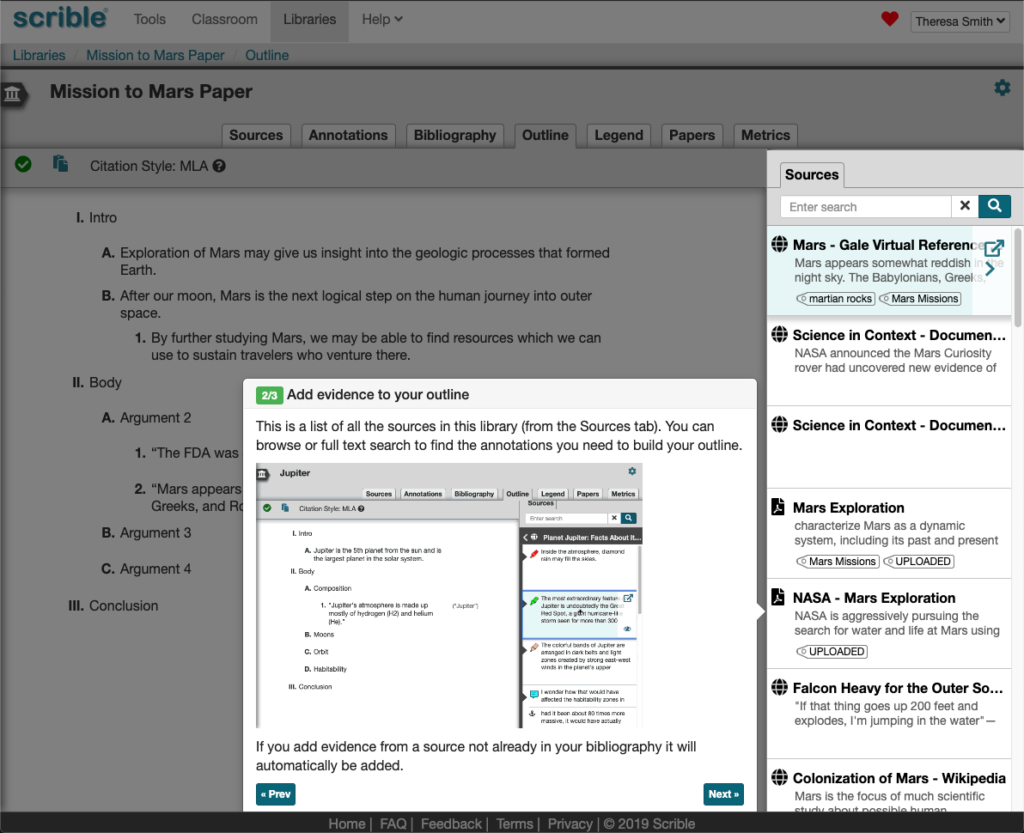Select outline item 'I. Intro'
The width and height of the screenshot is (1024, 833).
click(97, 217)
